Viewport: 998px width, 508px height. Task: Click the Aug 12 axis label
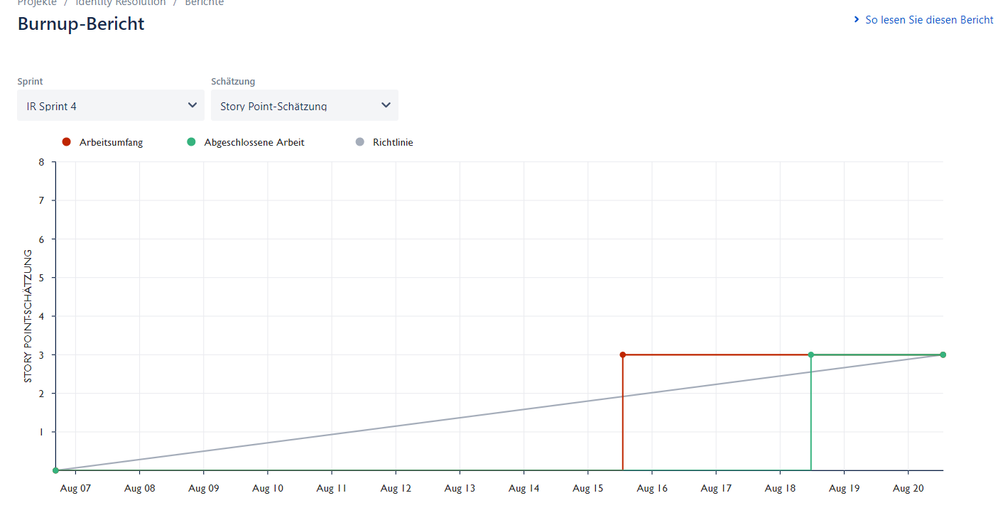point(396,488)
